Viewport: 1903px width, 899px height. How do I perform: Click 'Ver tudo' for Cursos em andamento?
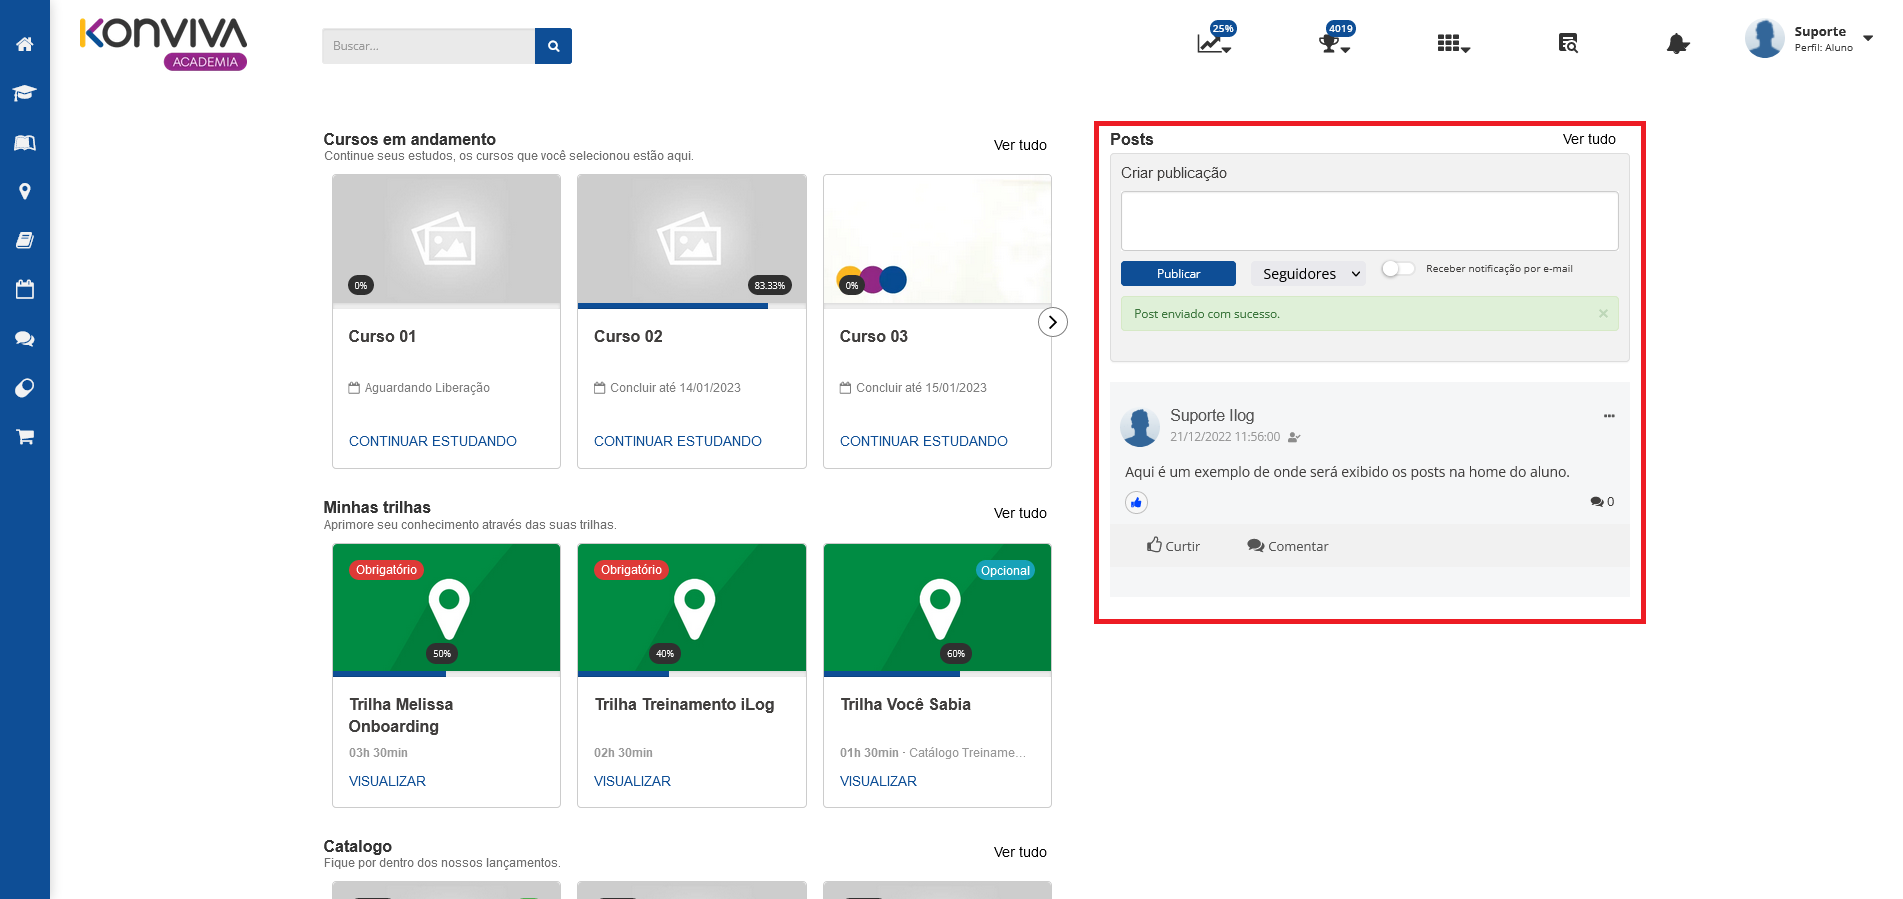pos(1020,145)
